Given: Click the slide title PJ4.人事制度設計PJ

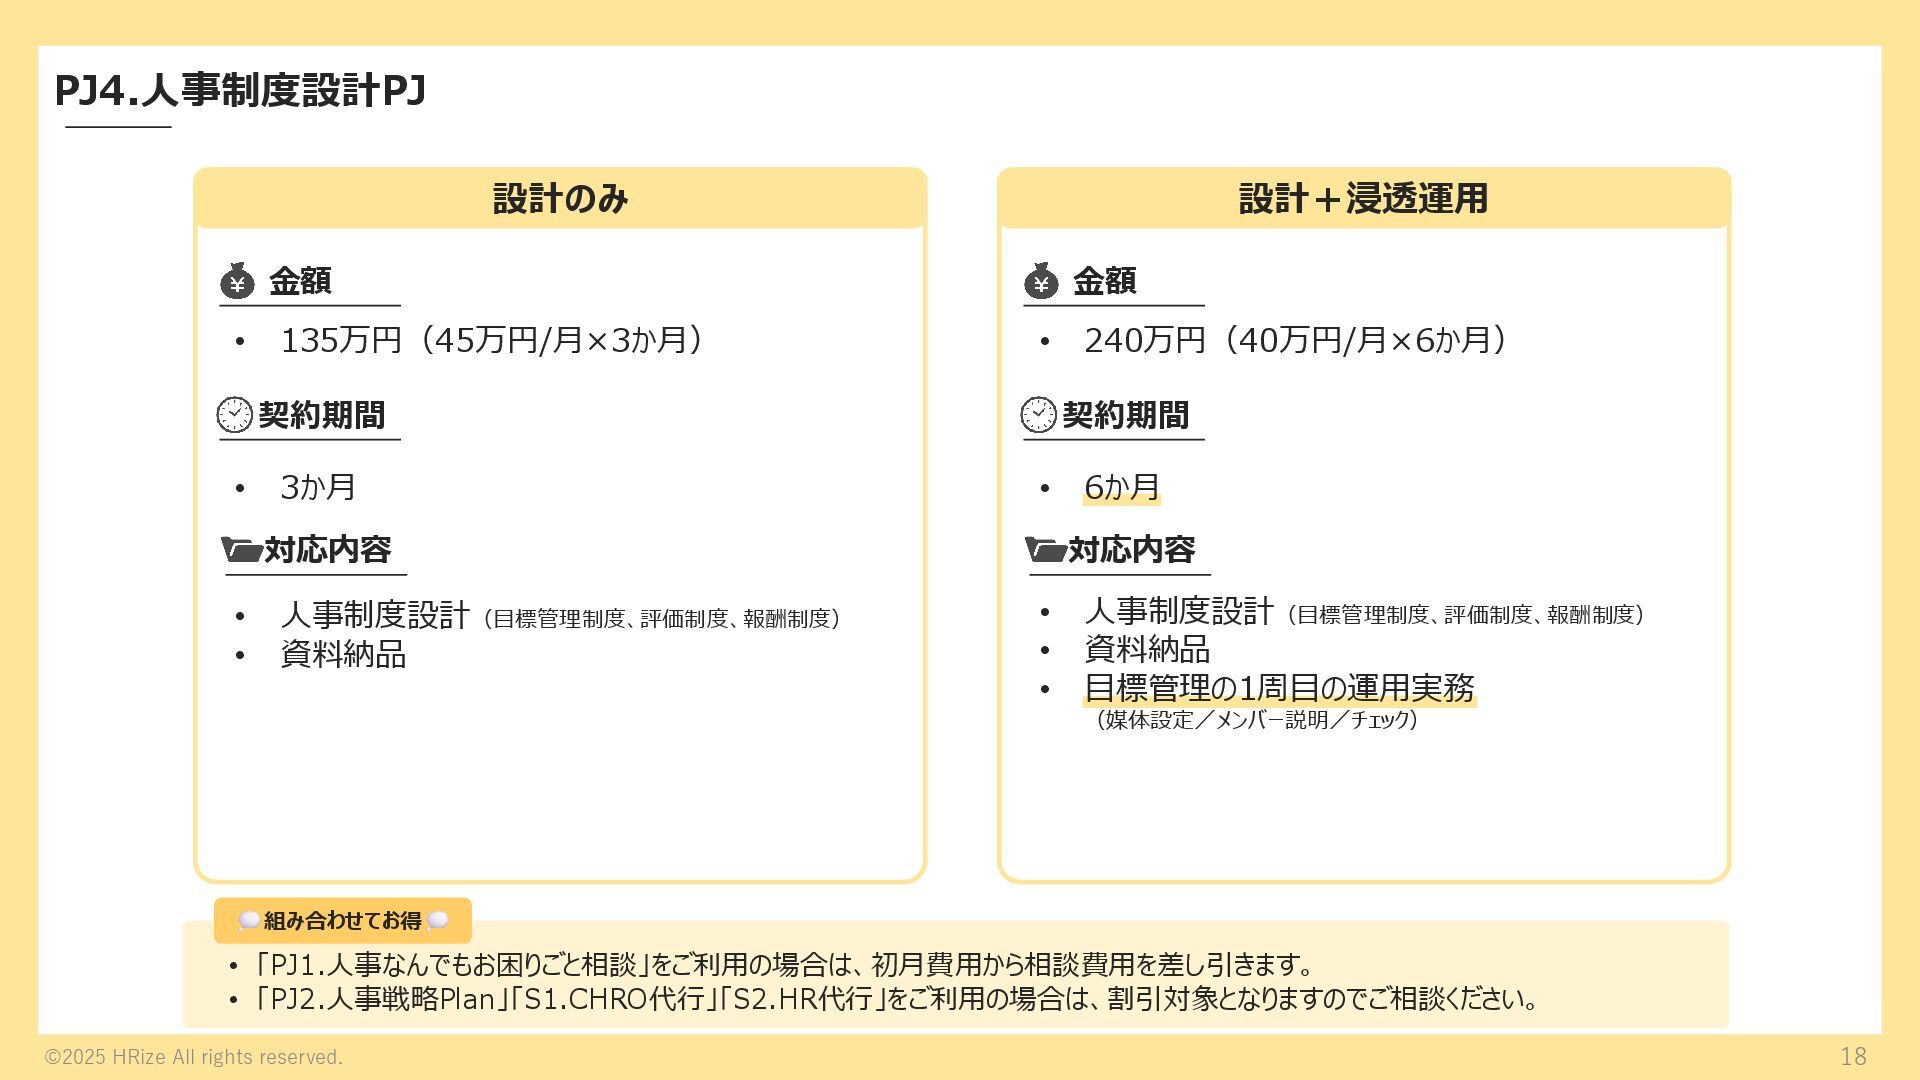Looking at the screenshot, I should (240, 91).
